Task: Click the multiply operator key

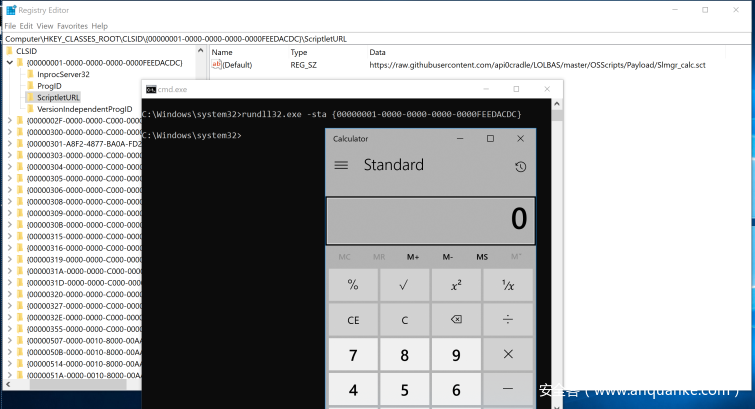Action: tap(508, 354)
